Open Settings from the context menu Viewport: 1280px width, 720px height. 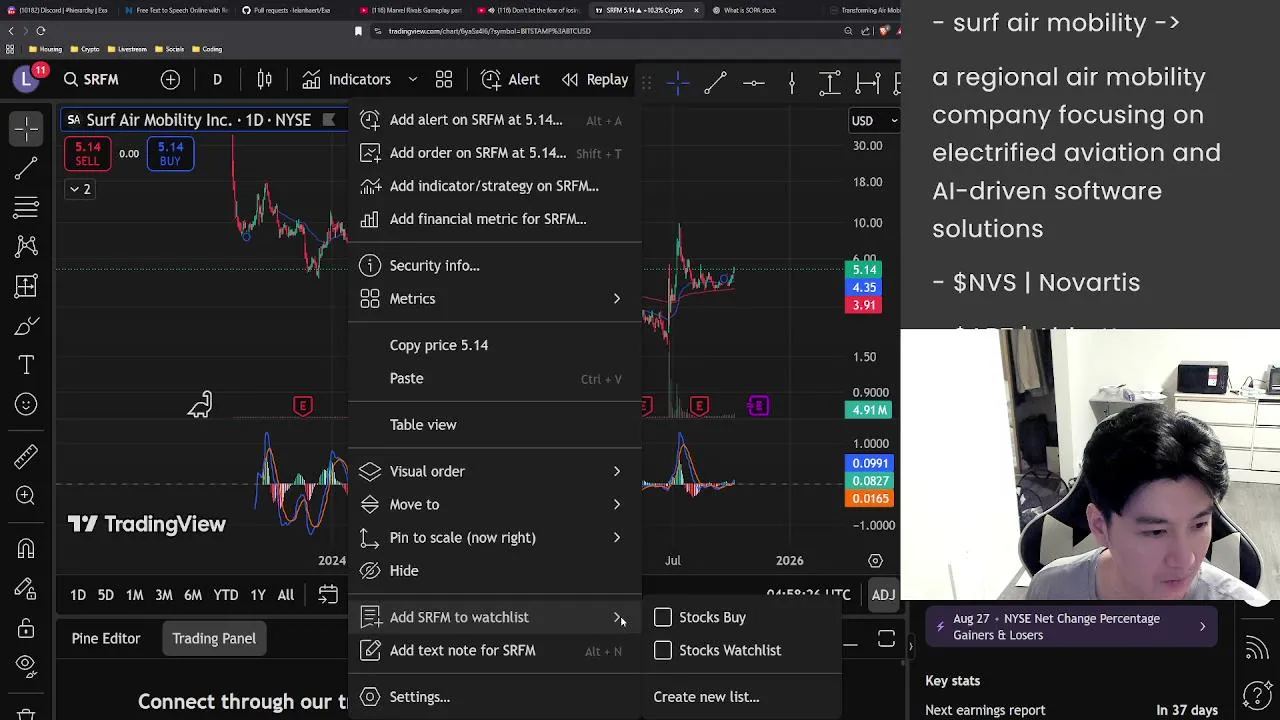click(495, 697)
